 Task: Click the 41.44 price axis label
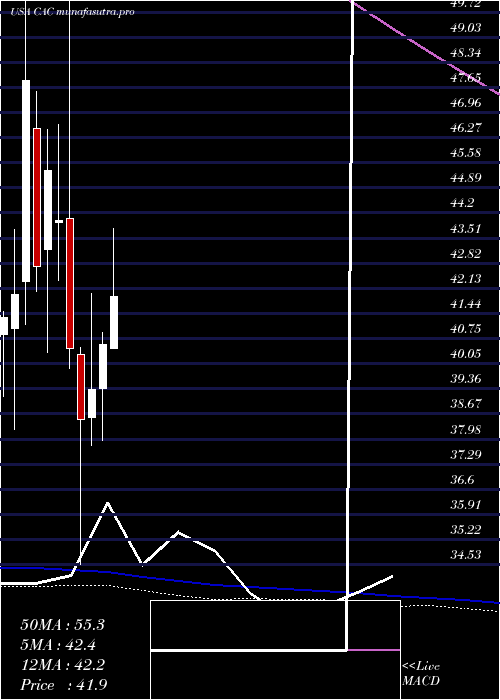coord(466,304)
